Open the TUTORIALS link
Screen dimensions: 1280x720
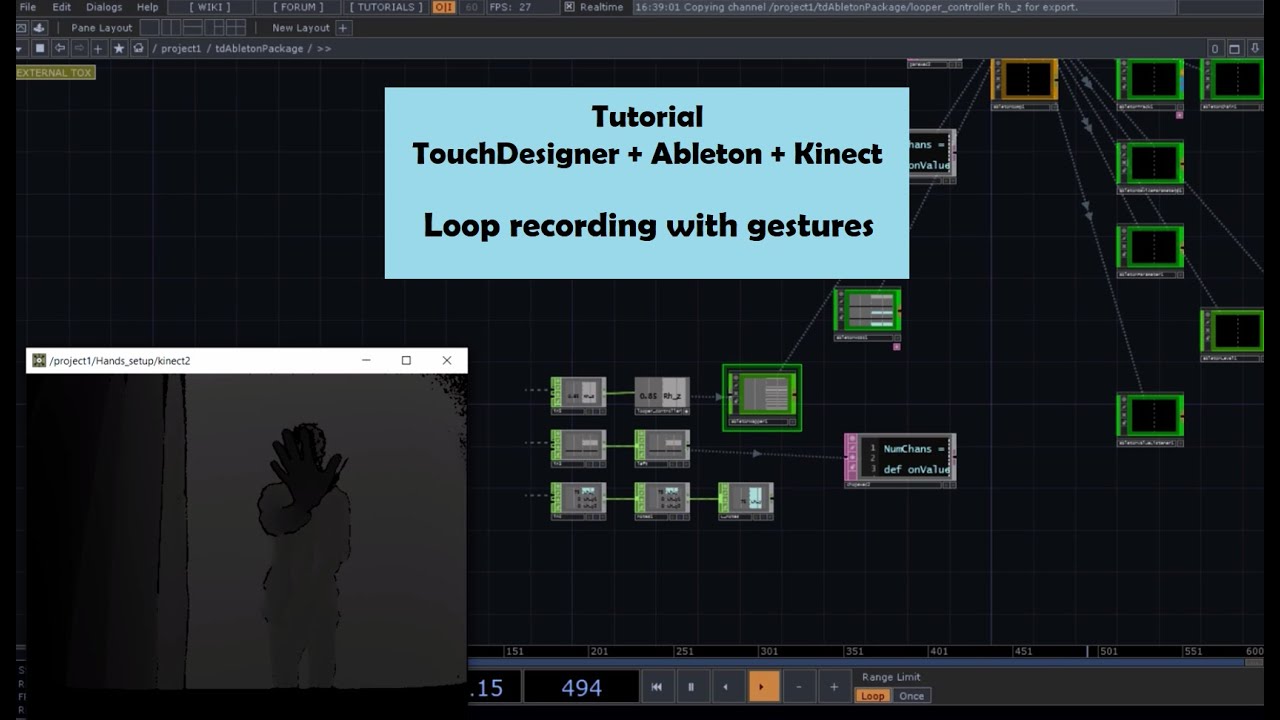coord(386,7)
